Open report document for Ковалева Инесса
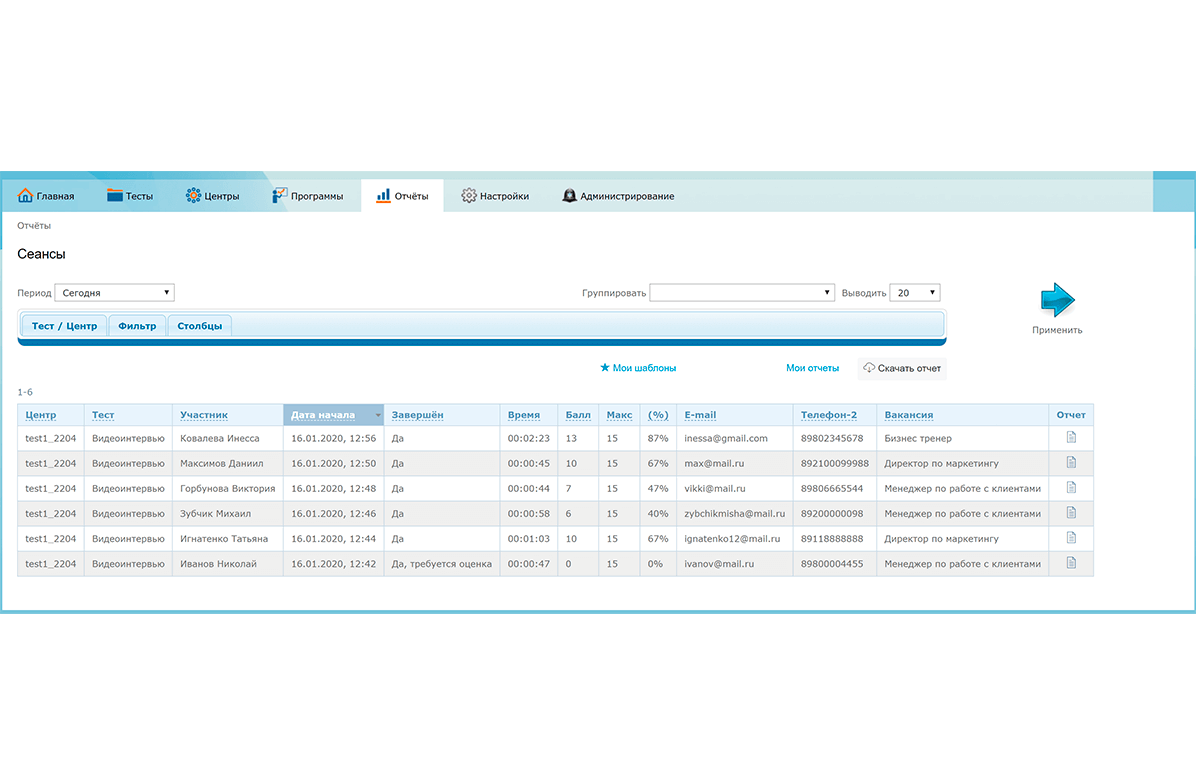The width and height of the screenshot is (1196, 784). click(x=1071, y=438)
